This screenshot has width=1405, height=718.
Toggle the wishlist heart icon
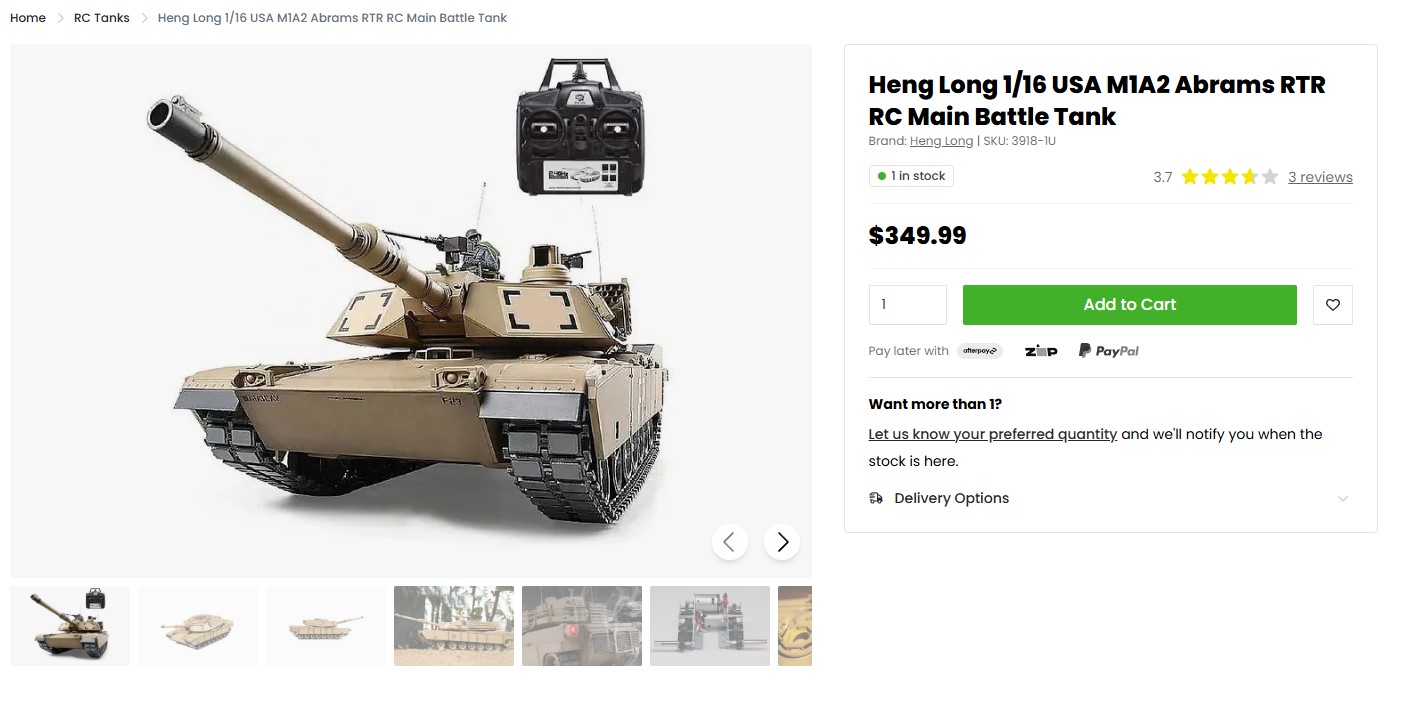(x=1332, y=304)
